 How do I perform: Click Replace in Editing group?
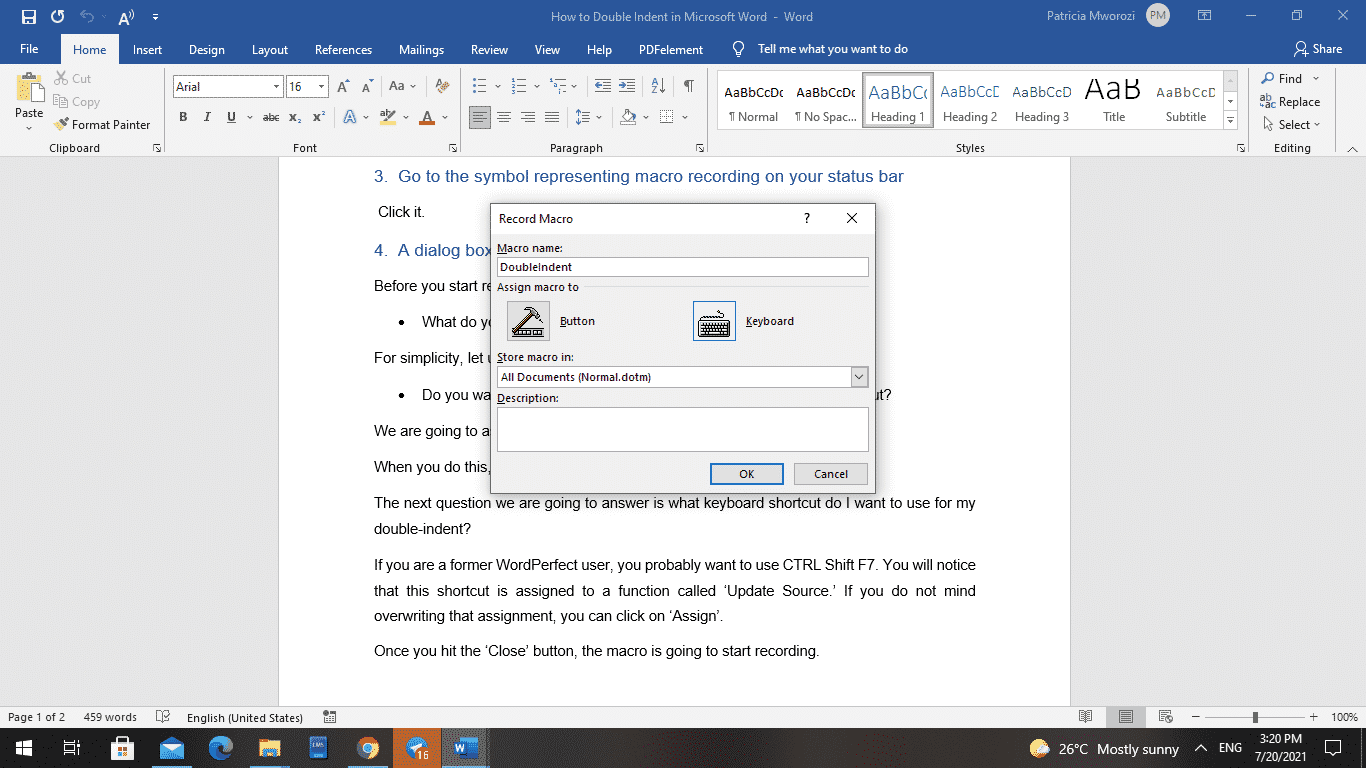(x=1290, y=101)
